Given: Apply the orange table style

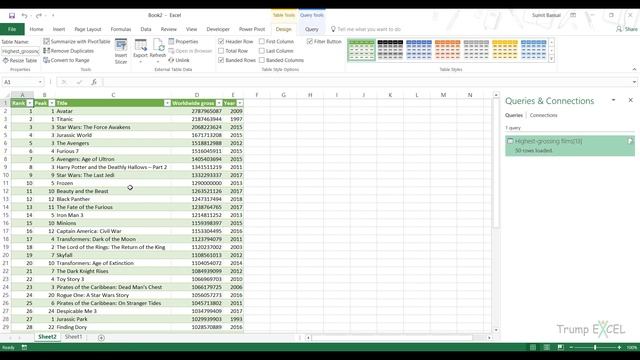Looking at the screenshot, I should [x=447, y=50].
